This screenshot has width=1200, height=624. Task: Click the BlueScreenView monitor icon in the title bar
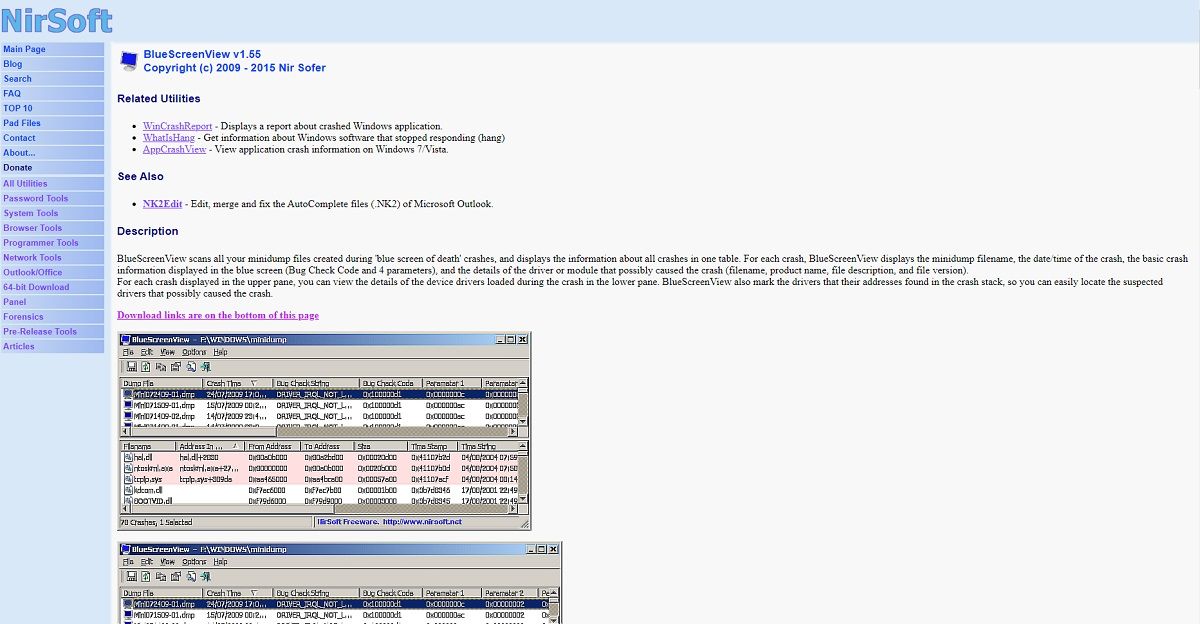[128, 341]
